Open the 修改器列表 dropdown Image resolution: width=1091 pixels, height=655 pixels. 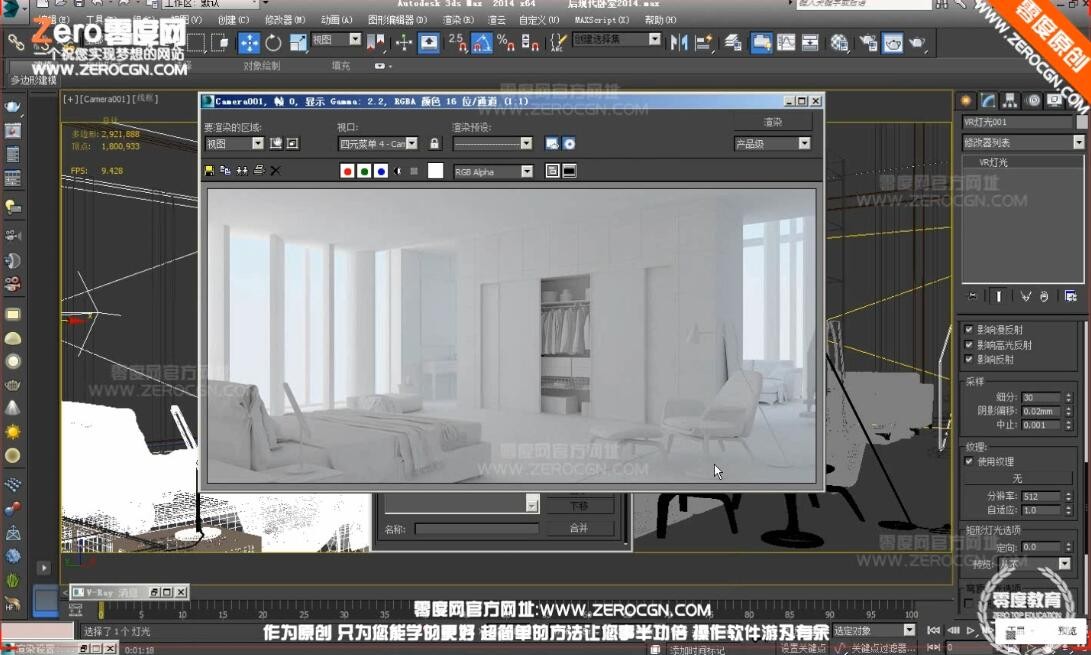[1023, 142]
